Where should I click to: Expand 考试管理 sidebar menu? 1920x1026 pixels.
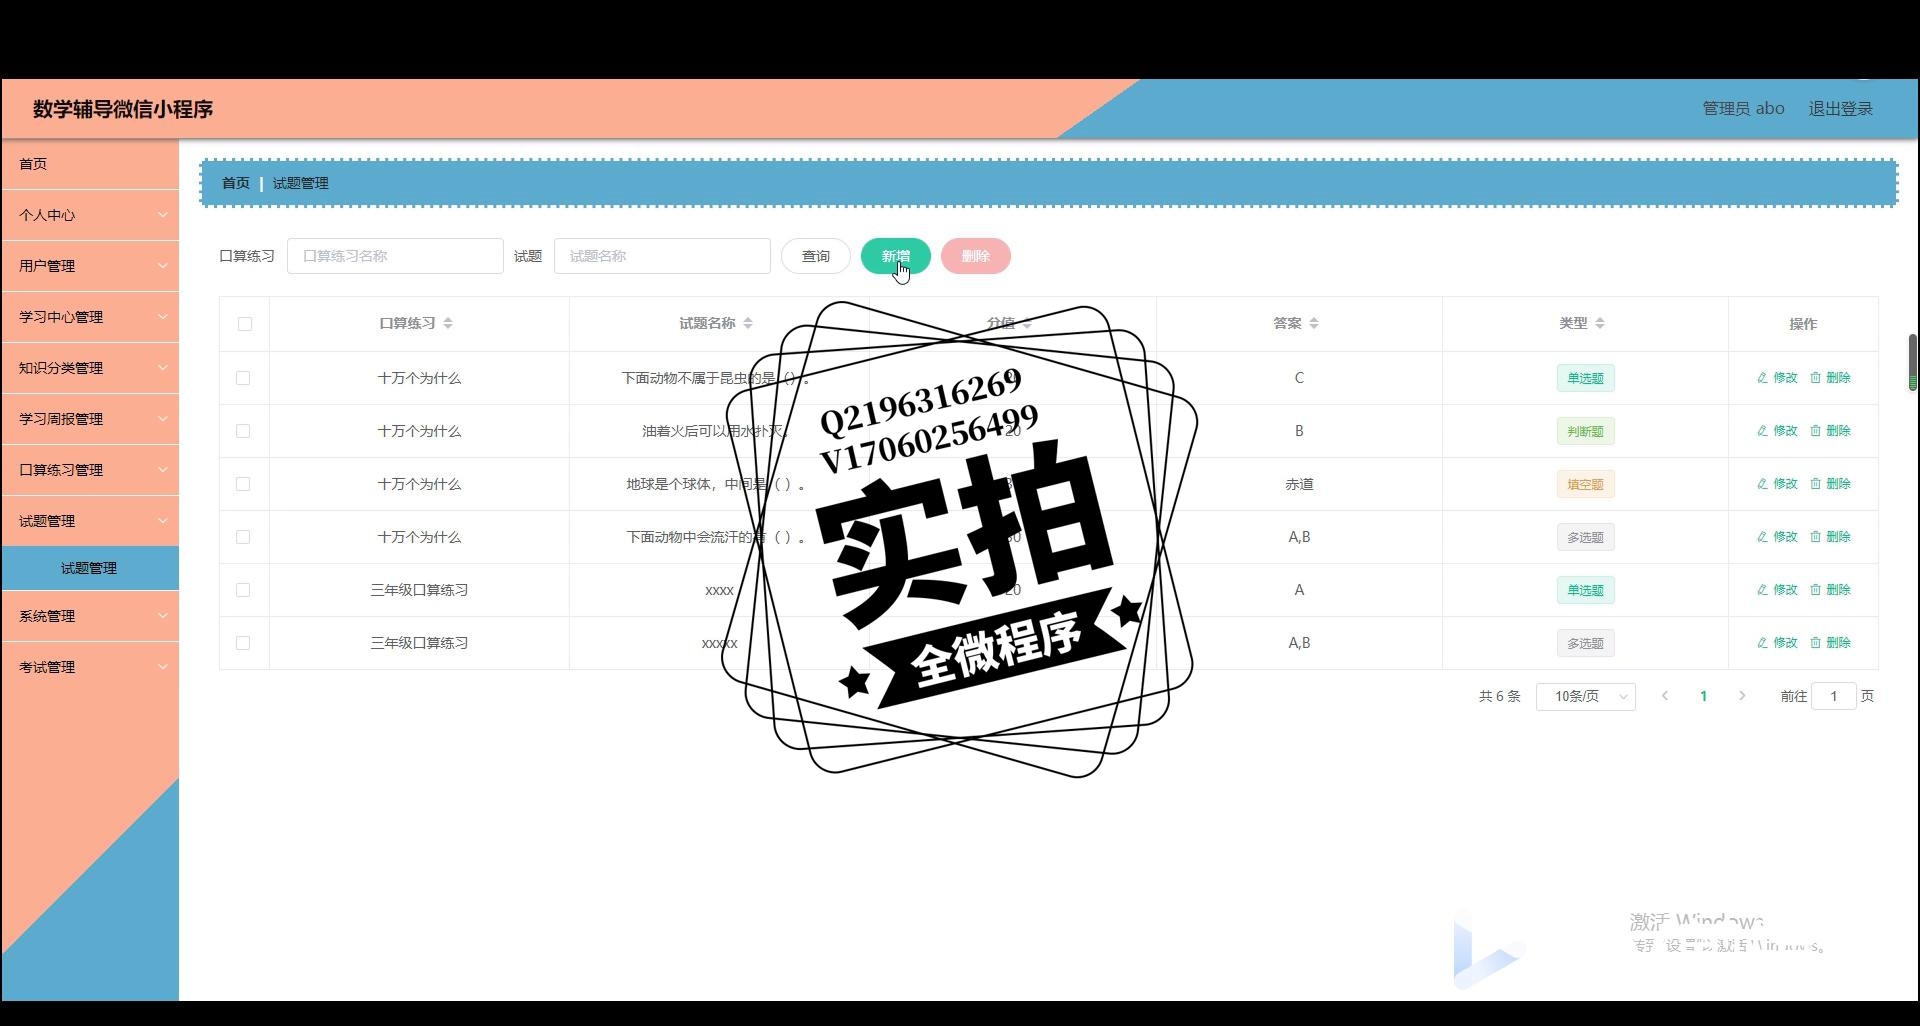pyautogui.click(x=90, y=667)
